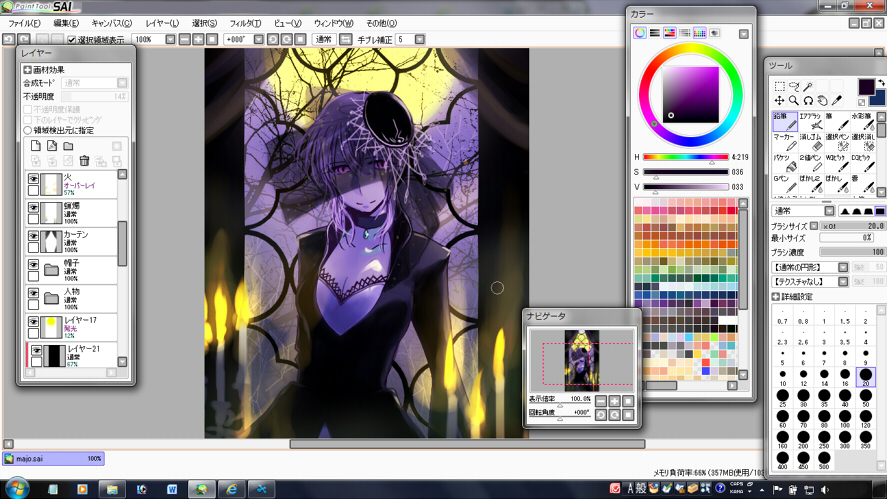Select the lasso selection tool
This screenshot has height=499, width=887.
794,86
